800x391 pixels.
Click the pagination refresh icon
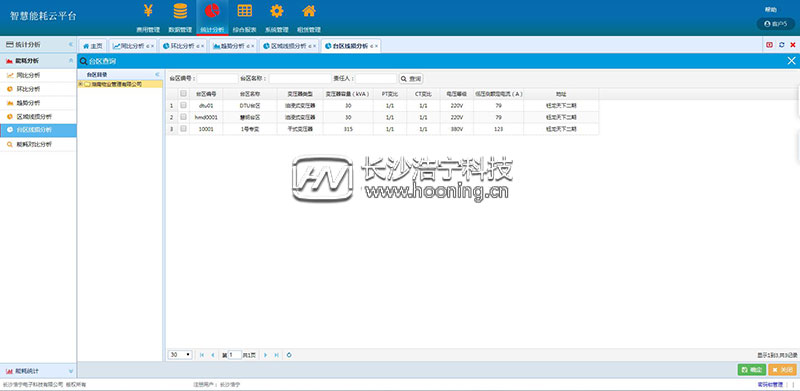[289, 355]
